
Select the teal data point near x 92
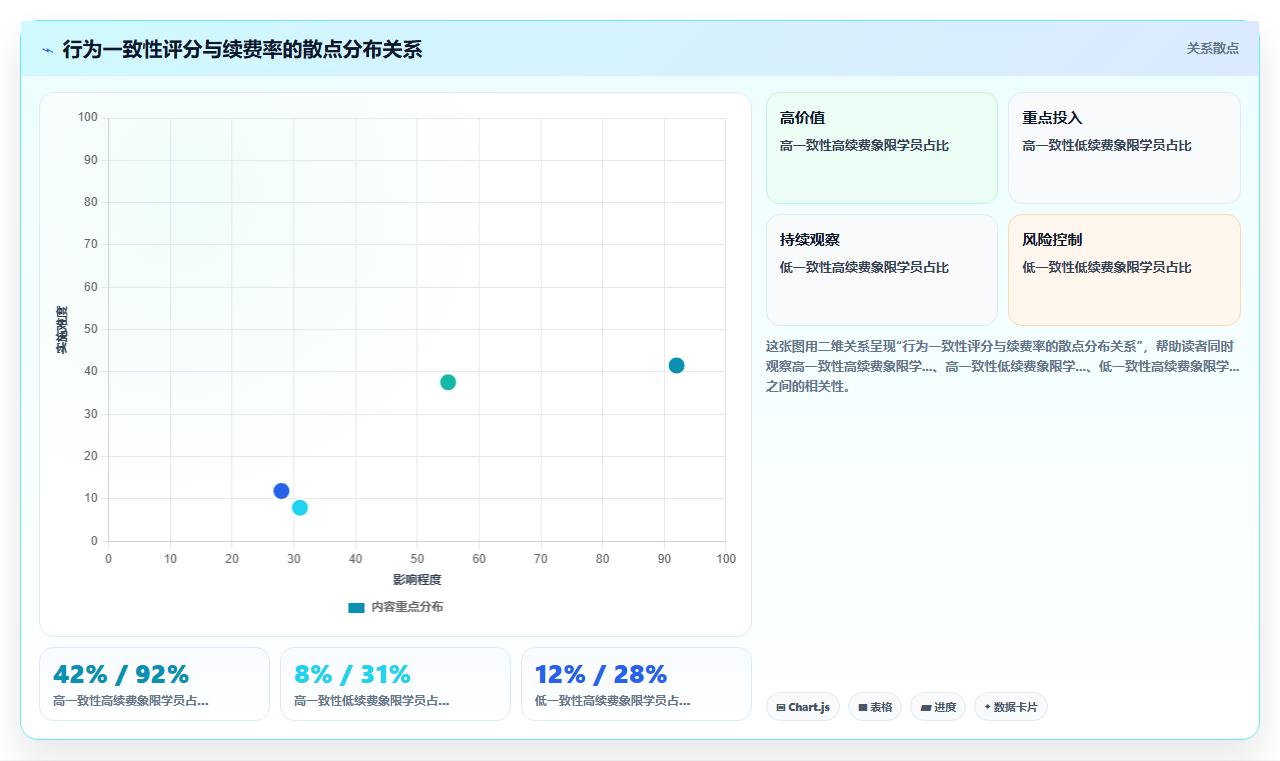(676, 366)
